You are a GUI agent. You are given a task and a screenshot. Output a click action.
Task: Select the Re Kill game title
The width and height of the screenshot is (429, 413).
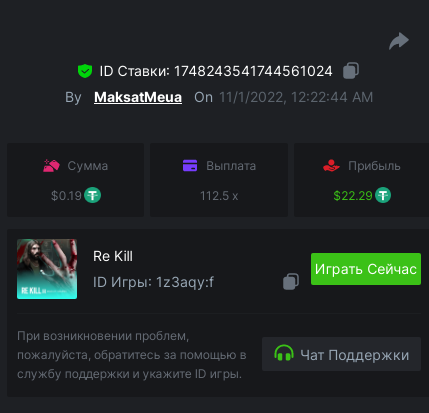tap(113, 256)
